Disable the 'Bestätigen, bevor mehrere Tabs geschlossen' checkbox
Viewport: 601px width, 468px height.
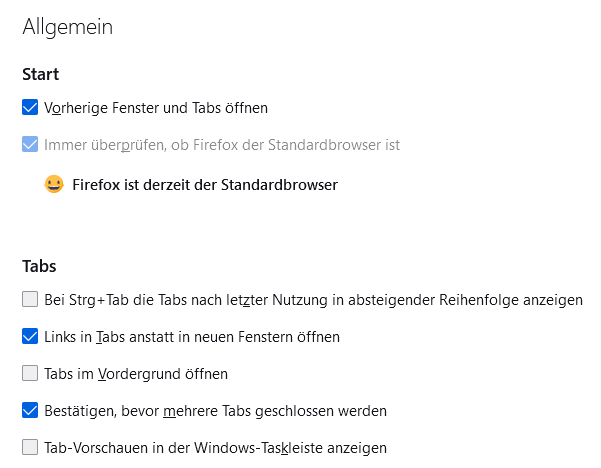click(30, 411)
